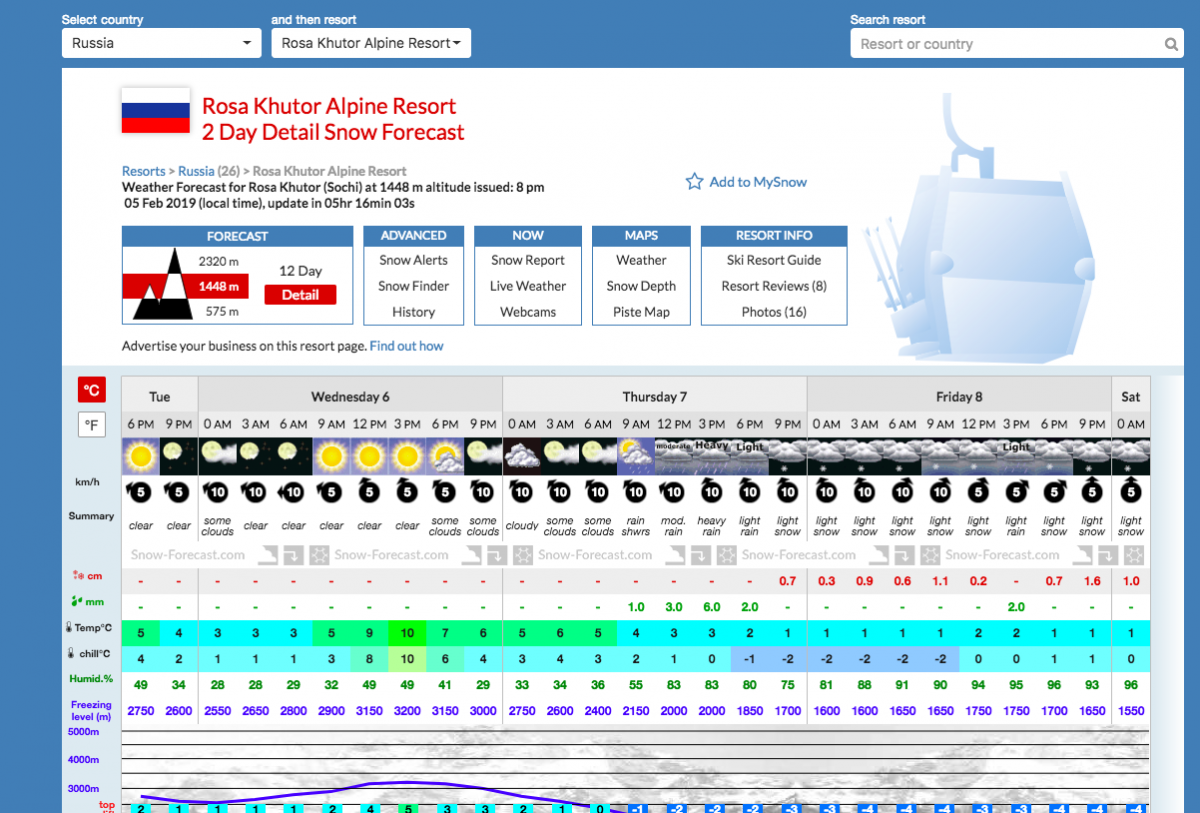Open Resort Reviews (8)
This screenshot has width=1200, height=813.
click(774, 286)
